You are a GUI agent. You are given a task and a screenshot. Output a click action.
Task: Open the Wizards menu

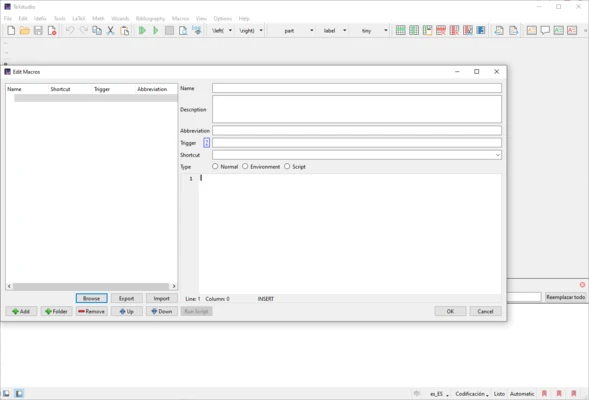point(120,18)
